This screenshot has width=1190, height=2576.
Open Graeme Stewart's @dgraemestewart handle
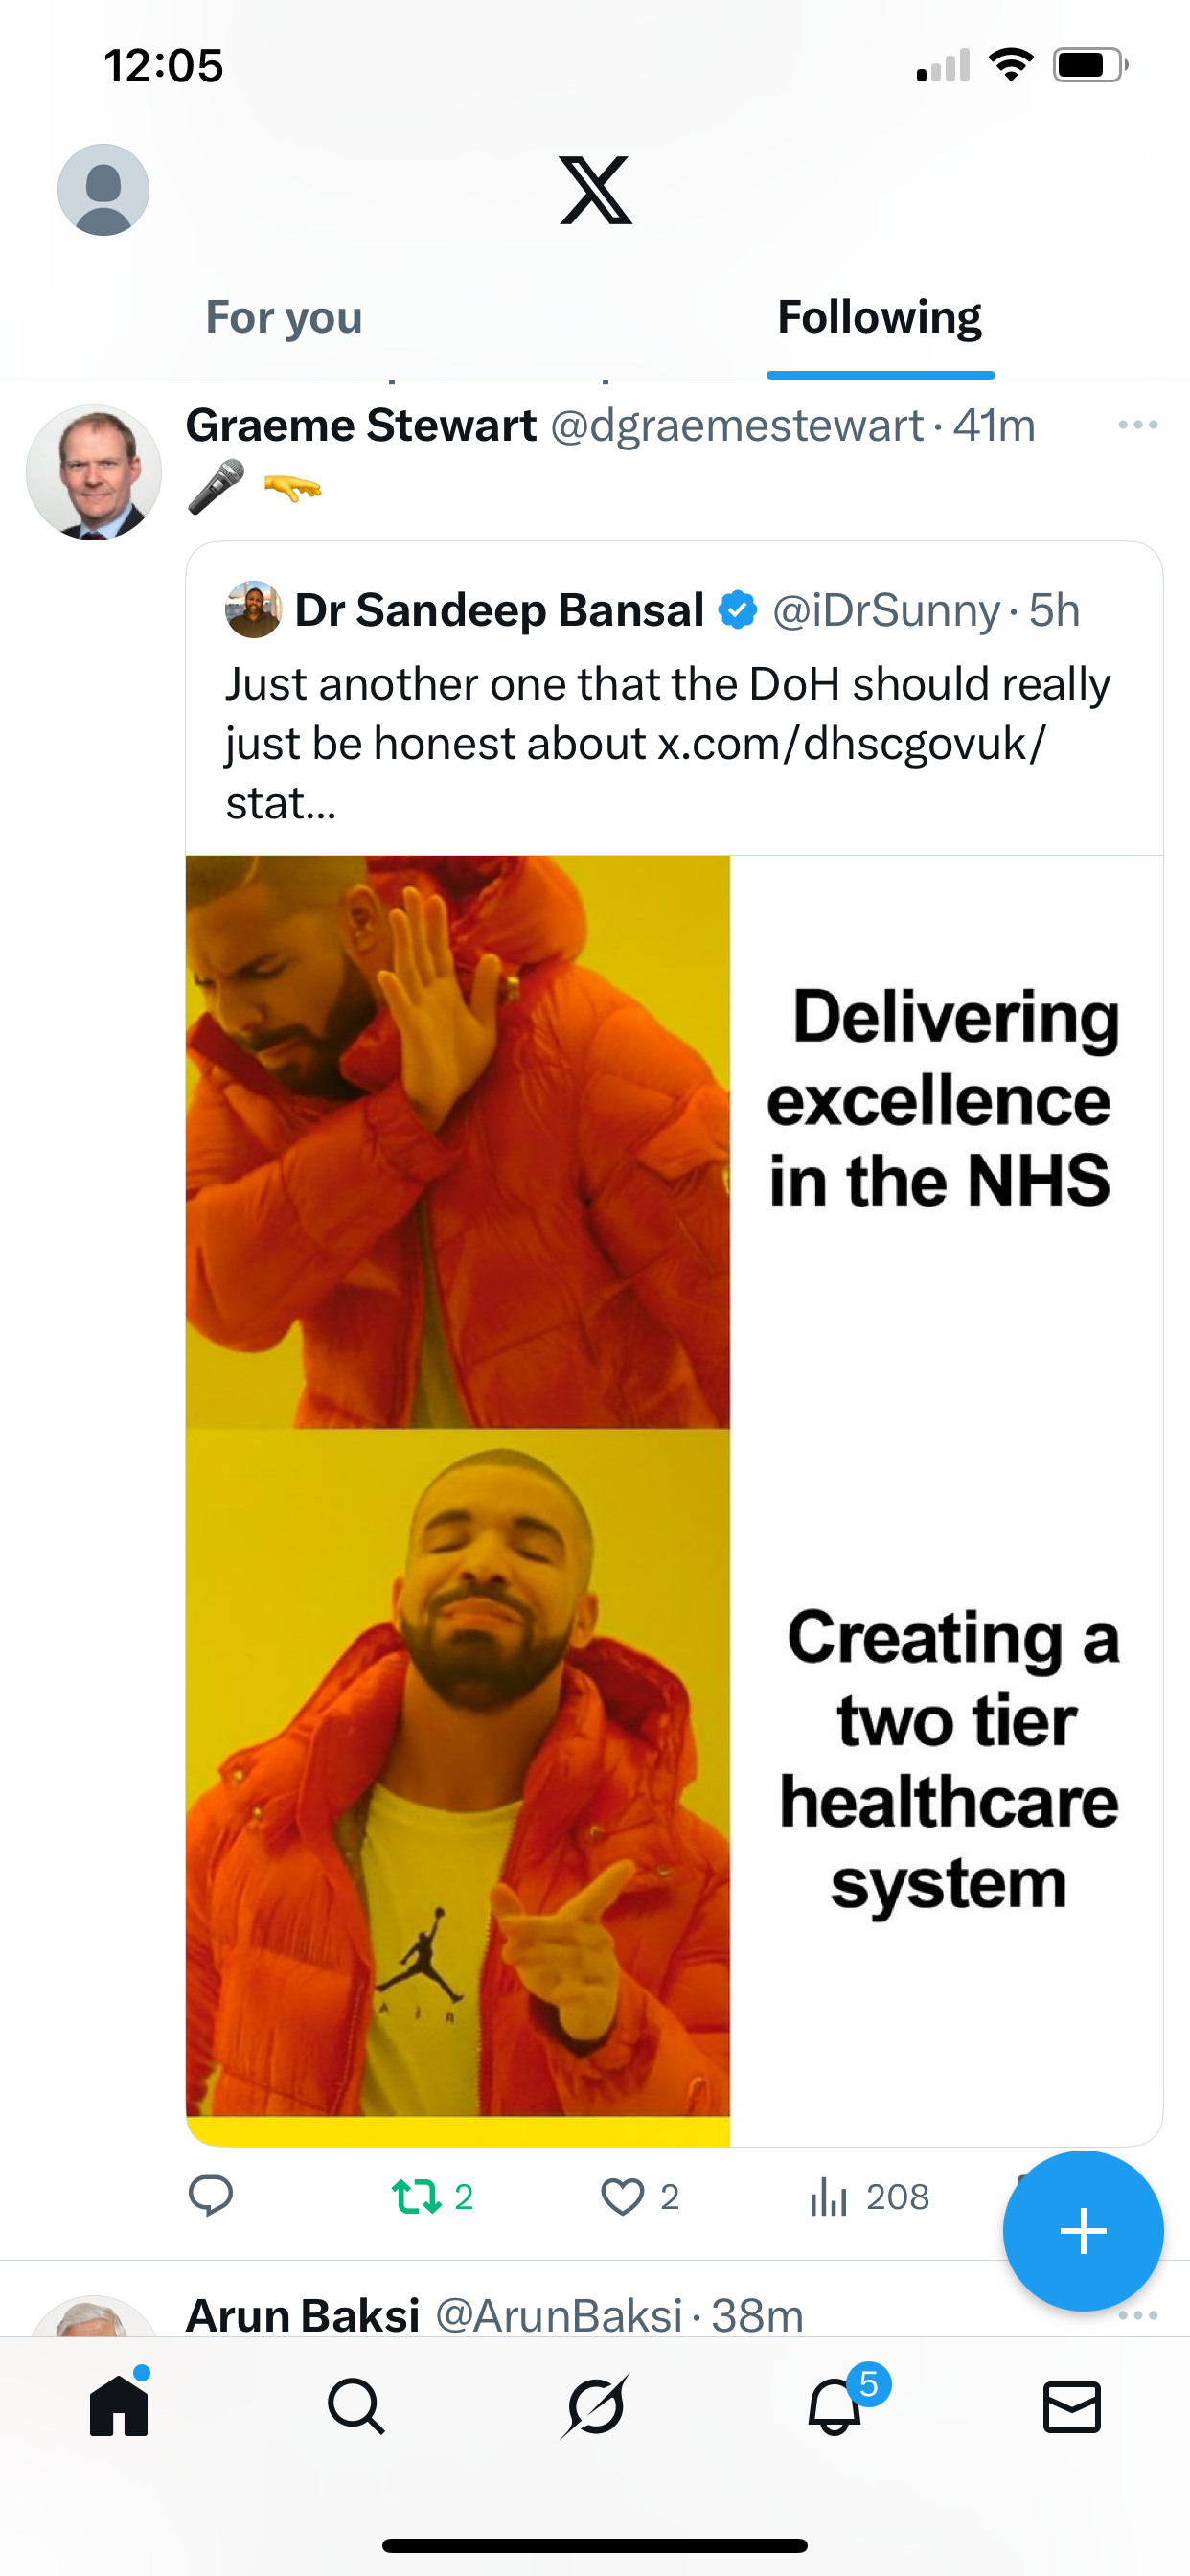coord(737,426)
